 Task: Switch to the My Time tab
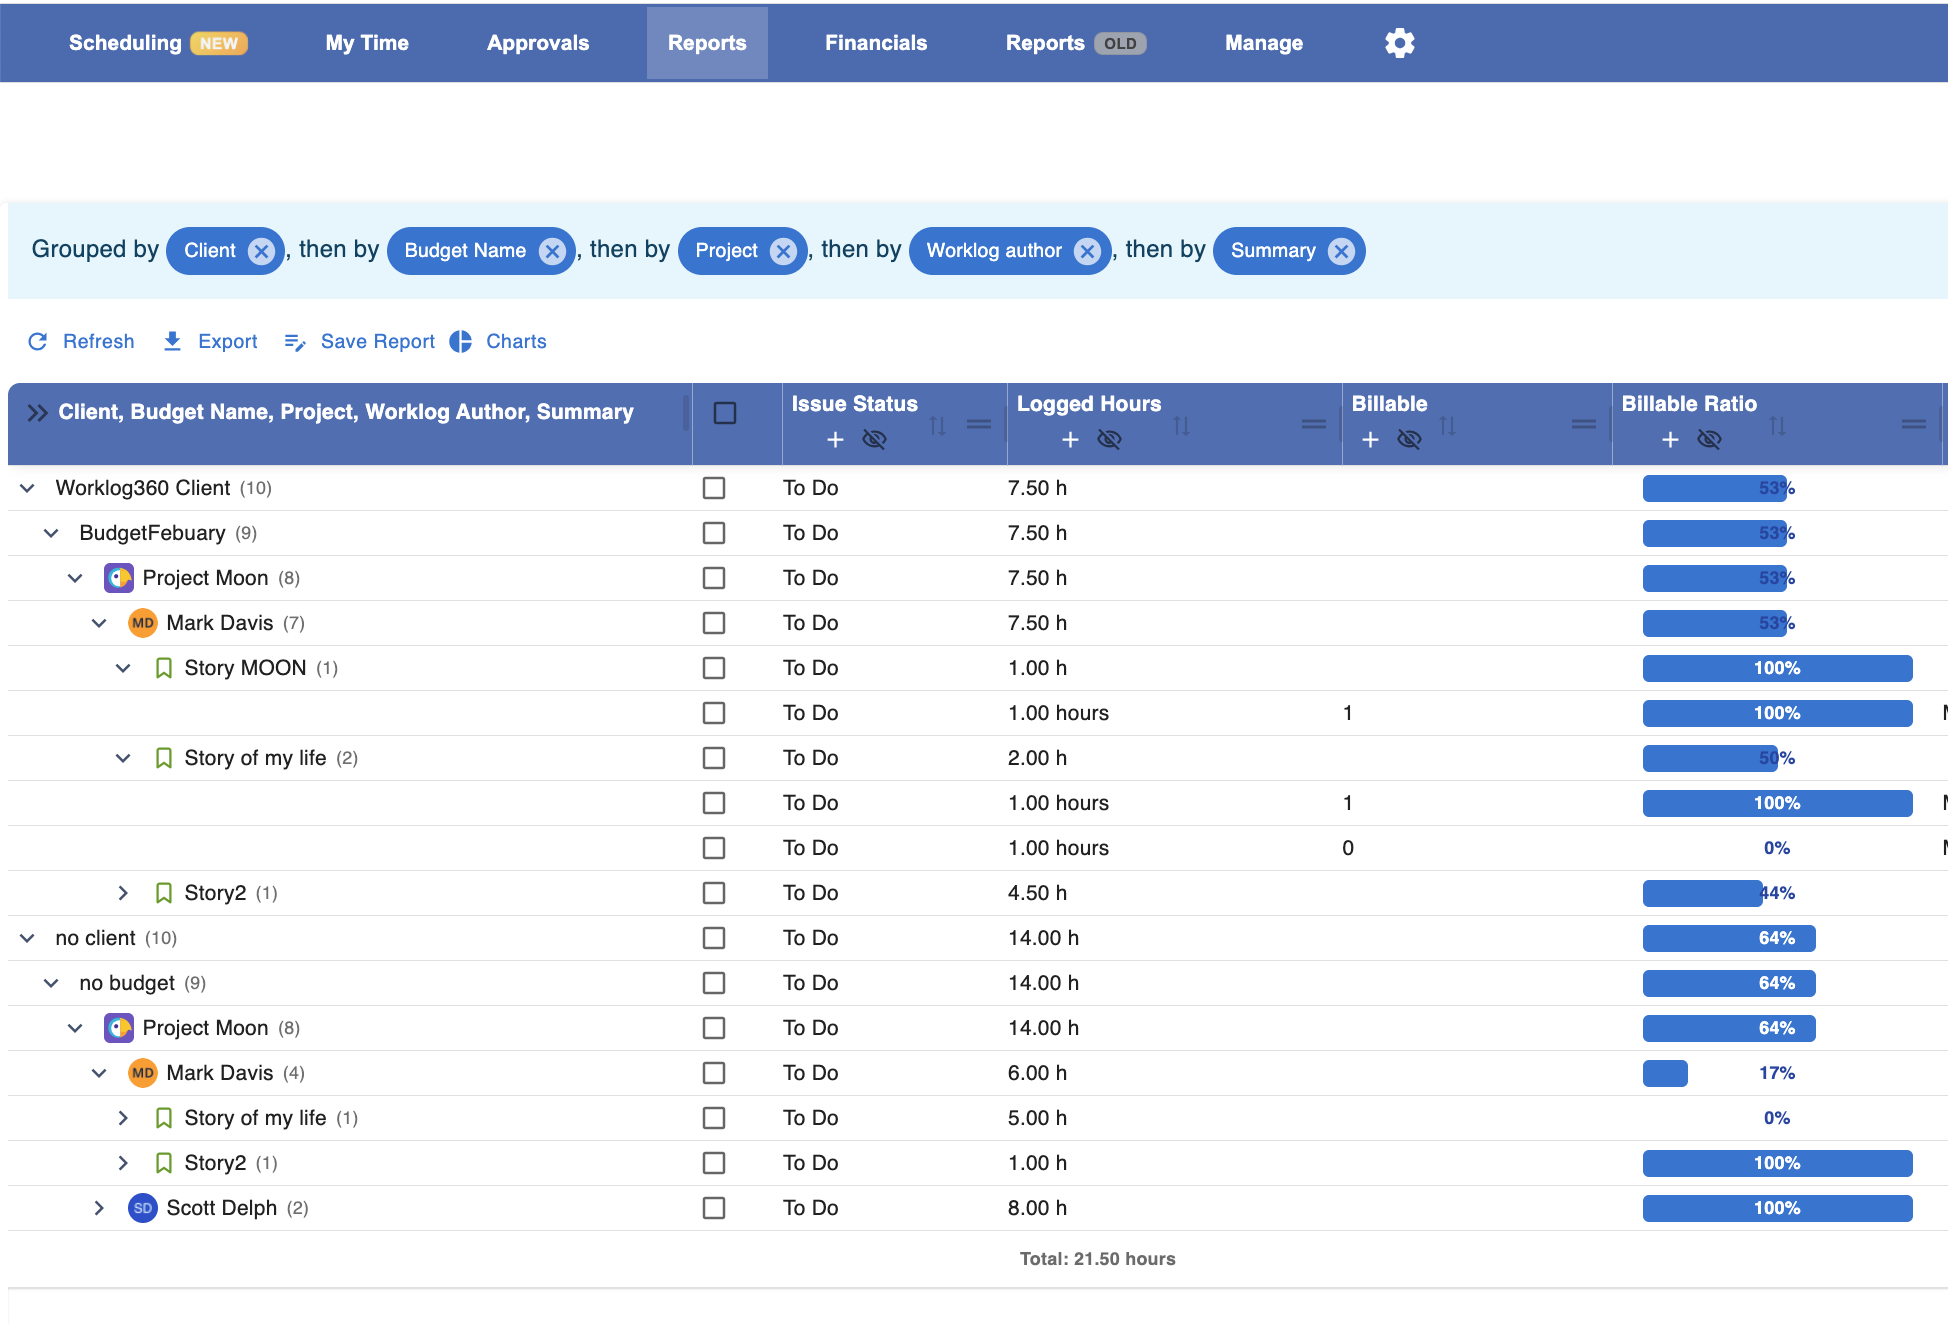click(x=367, y=43)
